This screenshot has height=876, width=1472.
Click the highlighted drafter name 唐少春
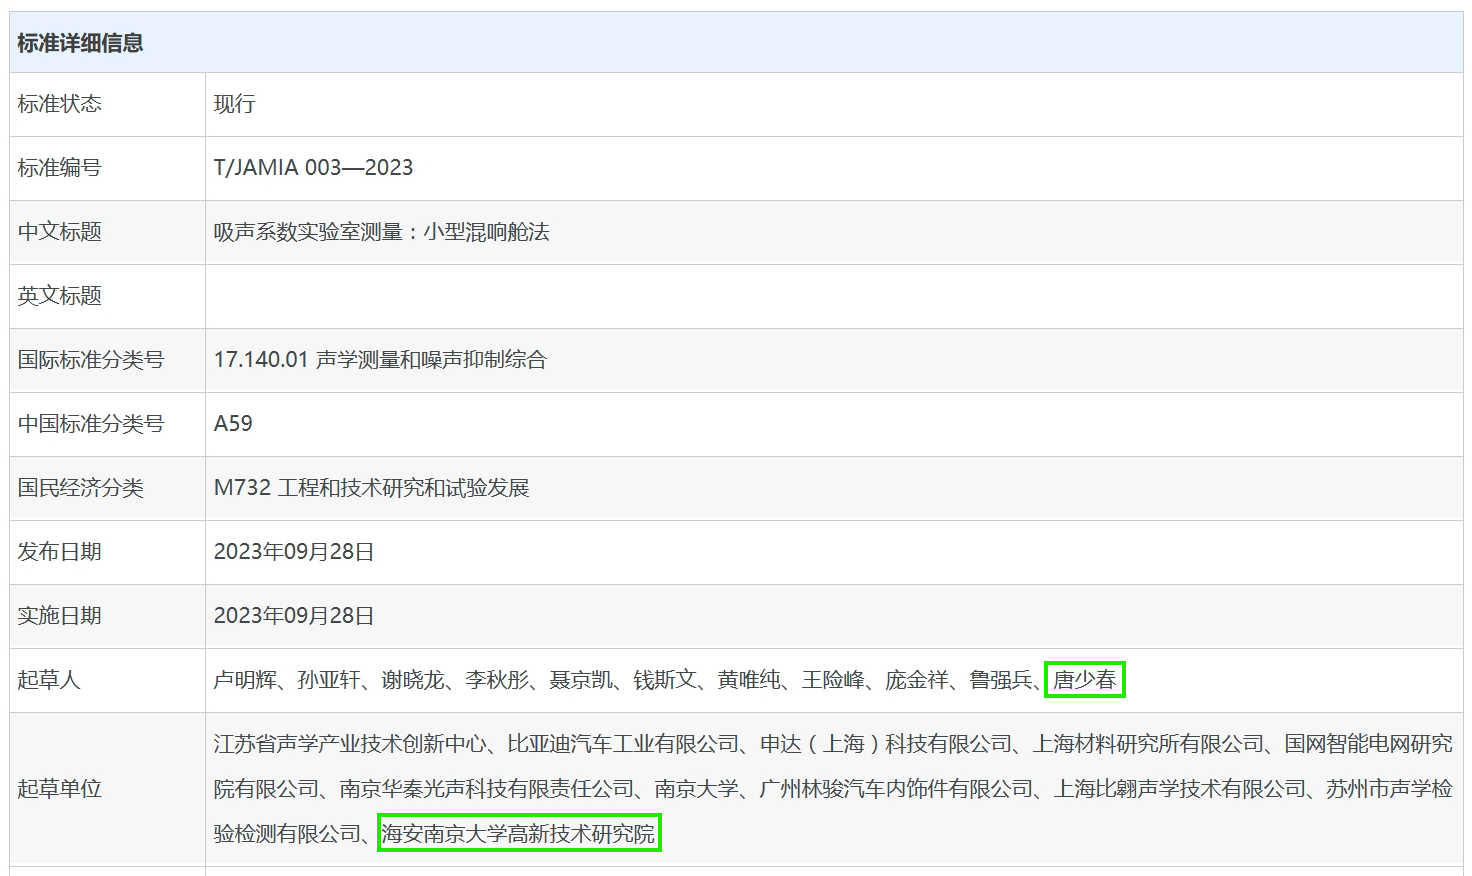pyautogui.click(x=1084, y=680)
